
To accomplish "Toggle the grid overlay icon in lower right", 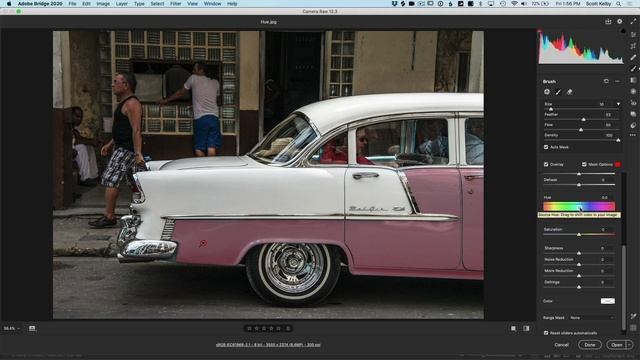I will pyautogui.click(x=633, y=328).
